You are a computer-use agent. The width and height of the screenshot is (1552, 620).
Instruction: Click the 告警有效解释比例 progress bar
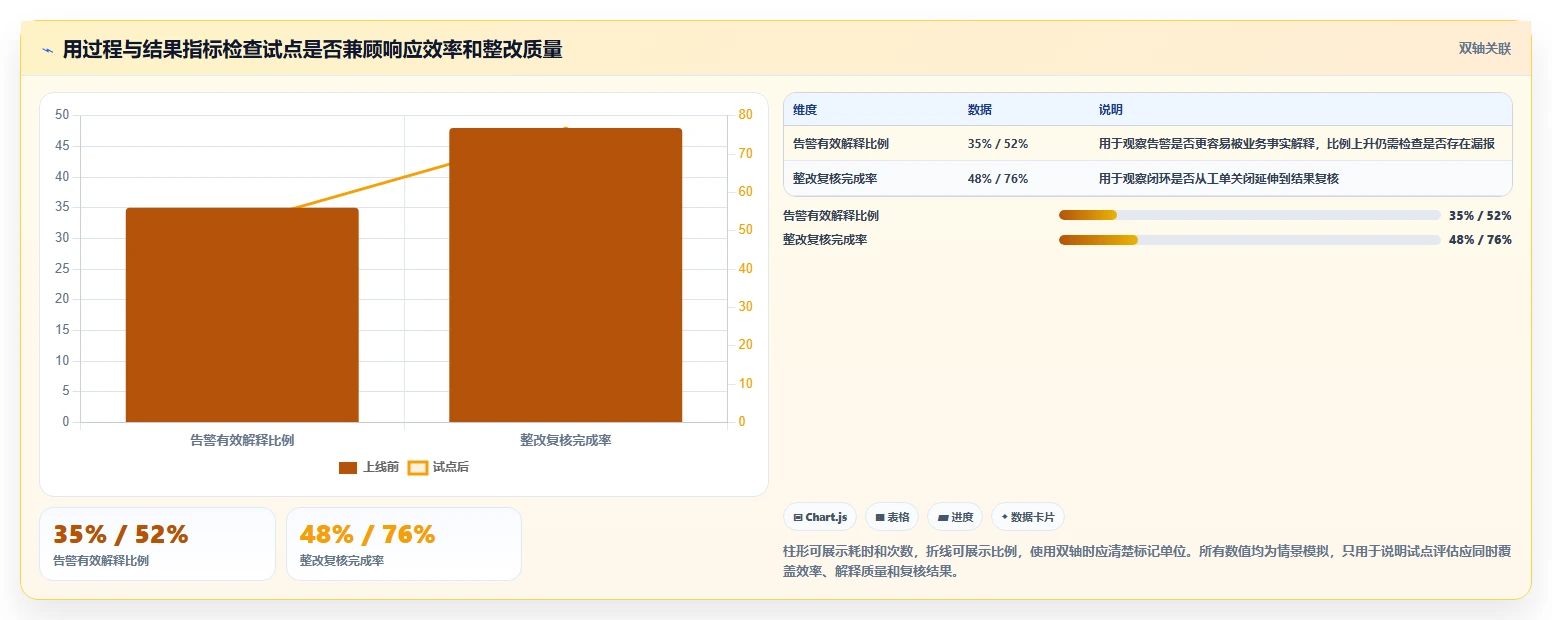1249,215
